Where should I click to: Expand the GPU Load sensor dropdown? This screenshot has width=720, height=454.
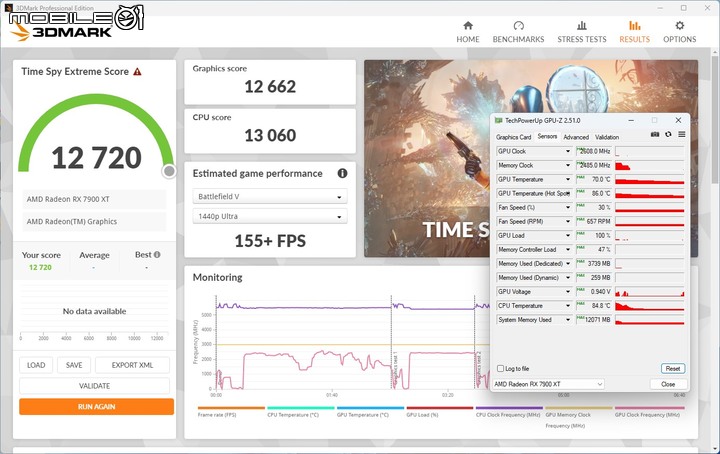pyautogui.click(x=568, y=235)
